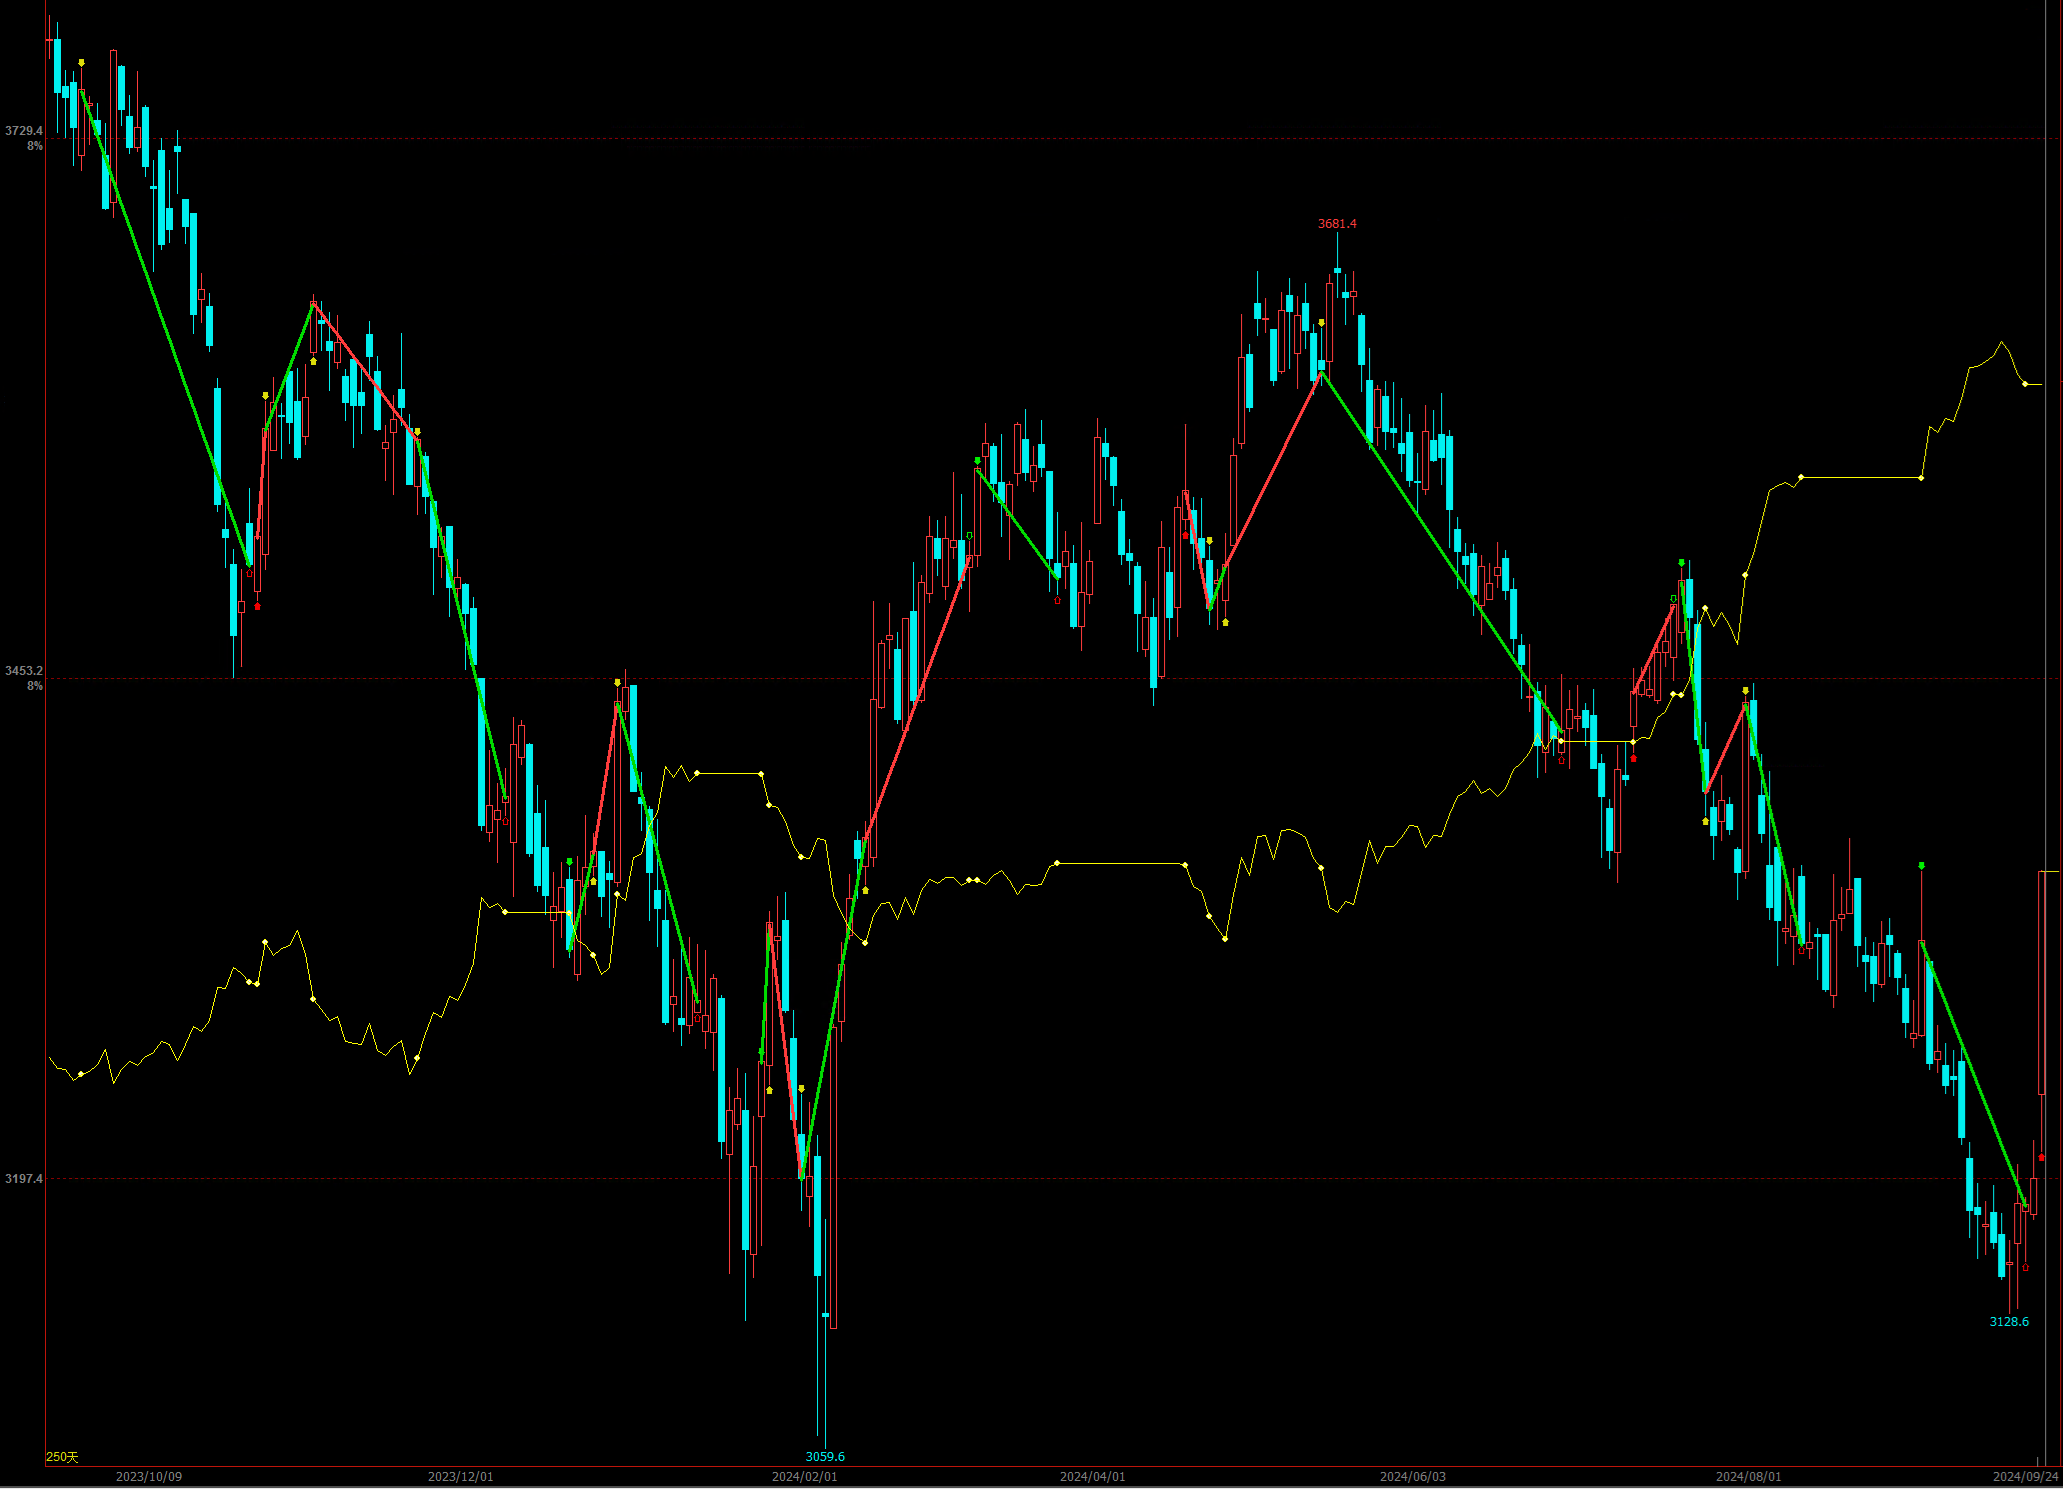Image resolution: width=2063 pixels, height=1489 pixels.
Task: Select the 3197.4 price axis label
Action: click(24, 1179)
